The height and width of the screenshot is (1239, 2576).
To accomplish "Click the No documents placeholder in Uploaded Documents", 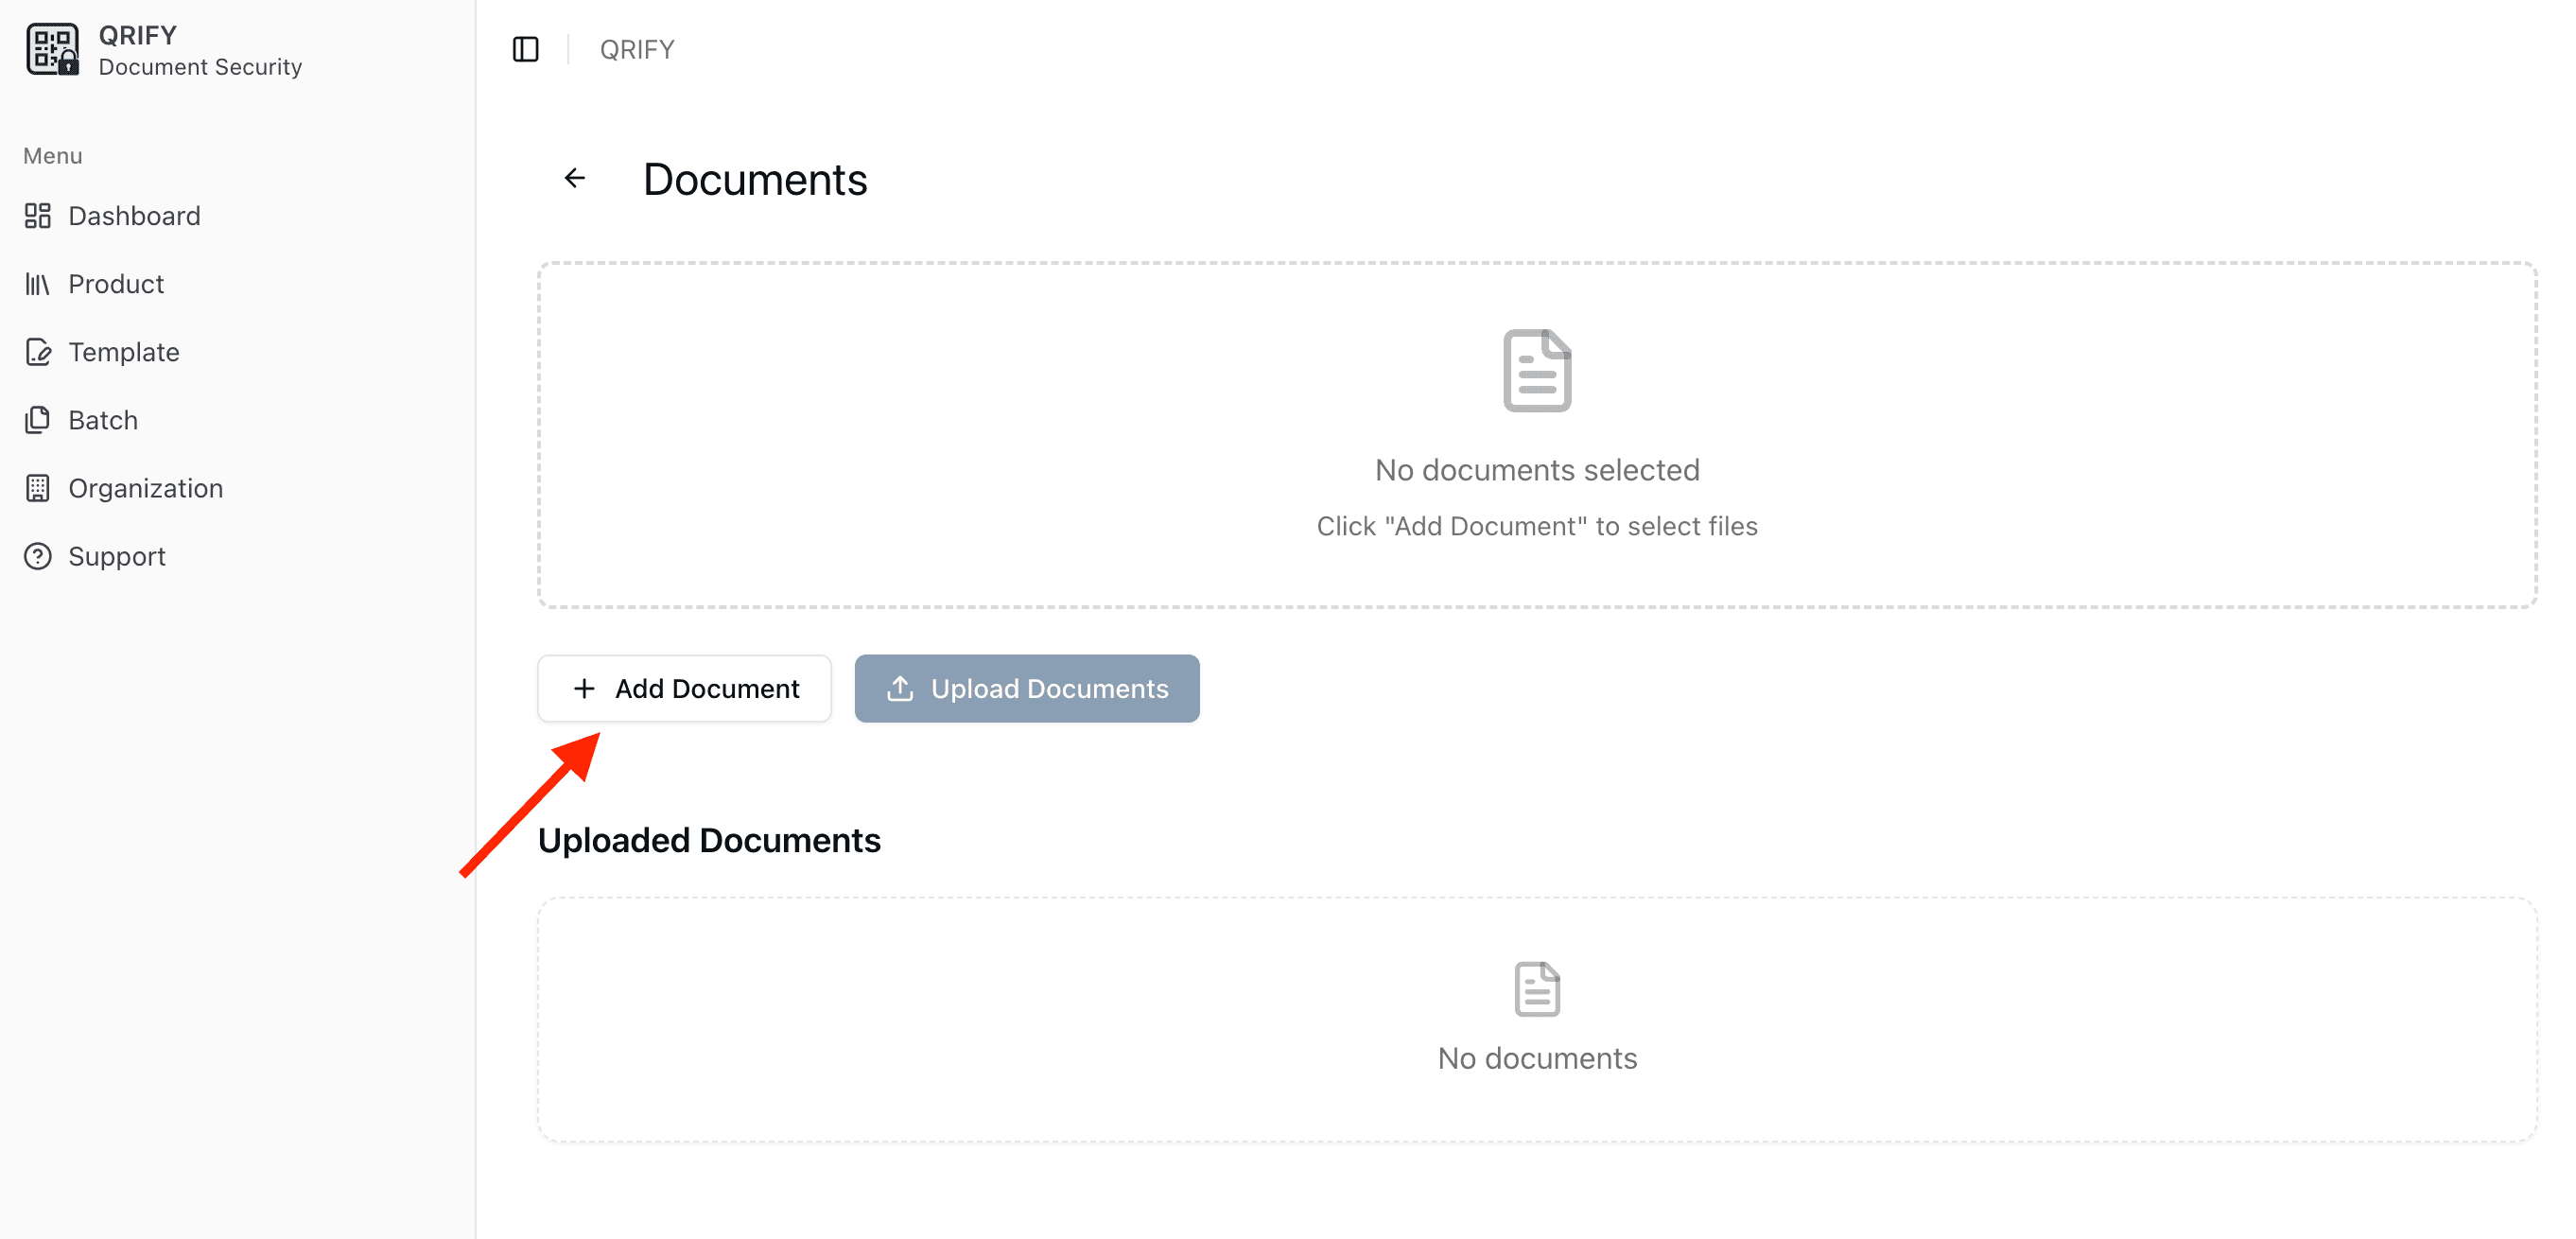I will [1537, 1058].
